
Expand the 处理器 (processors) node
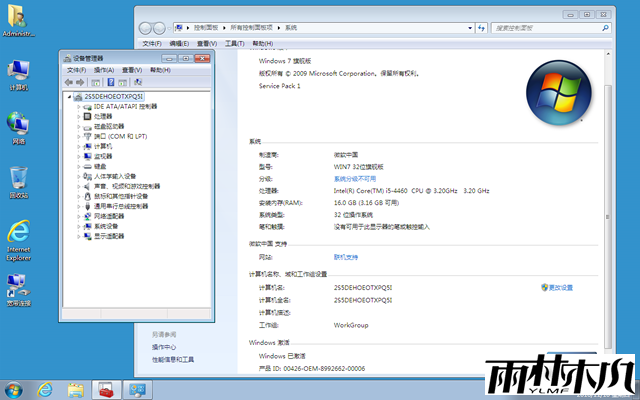click(x=79, y=116)
